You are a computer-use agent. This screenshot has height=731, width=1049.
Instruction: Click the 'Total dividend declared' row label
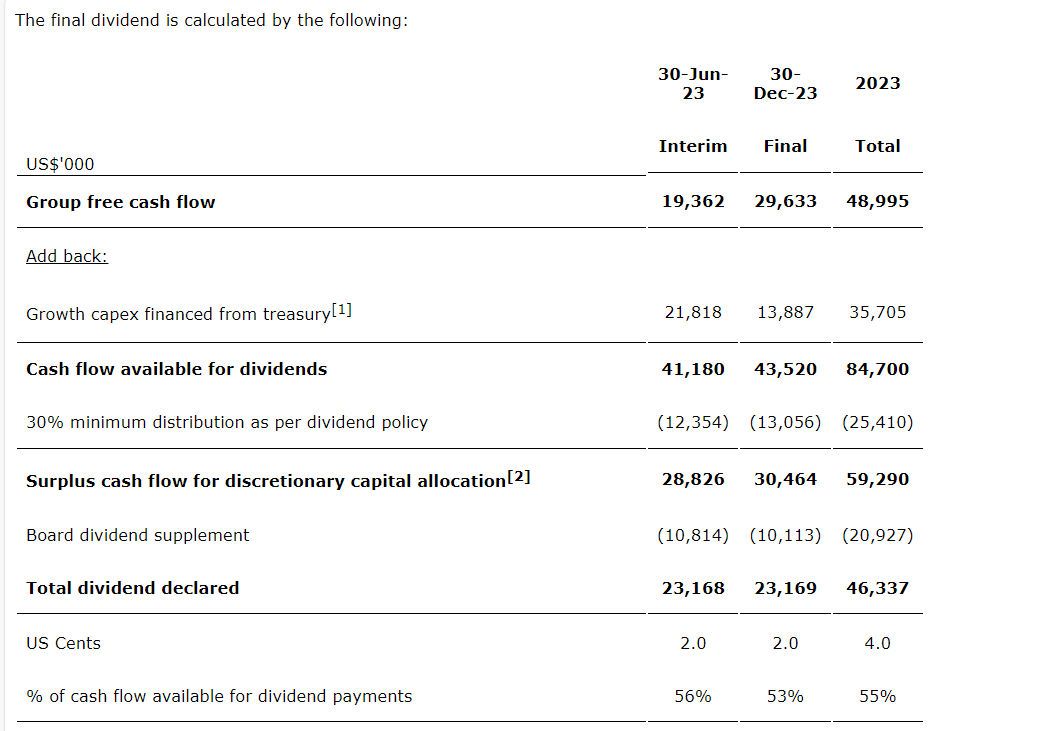click(133, 588)
